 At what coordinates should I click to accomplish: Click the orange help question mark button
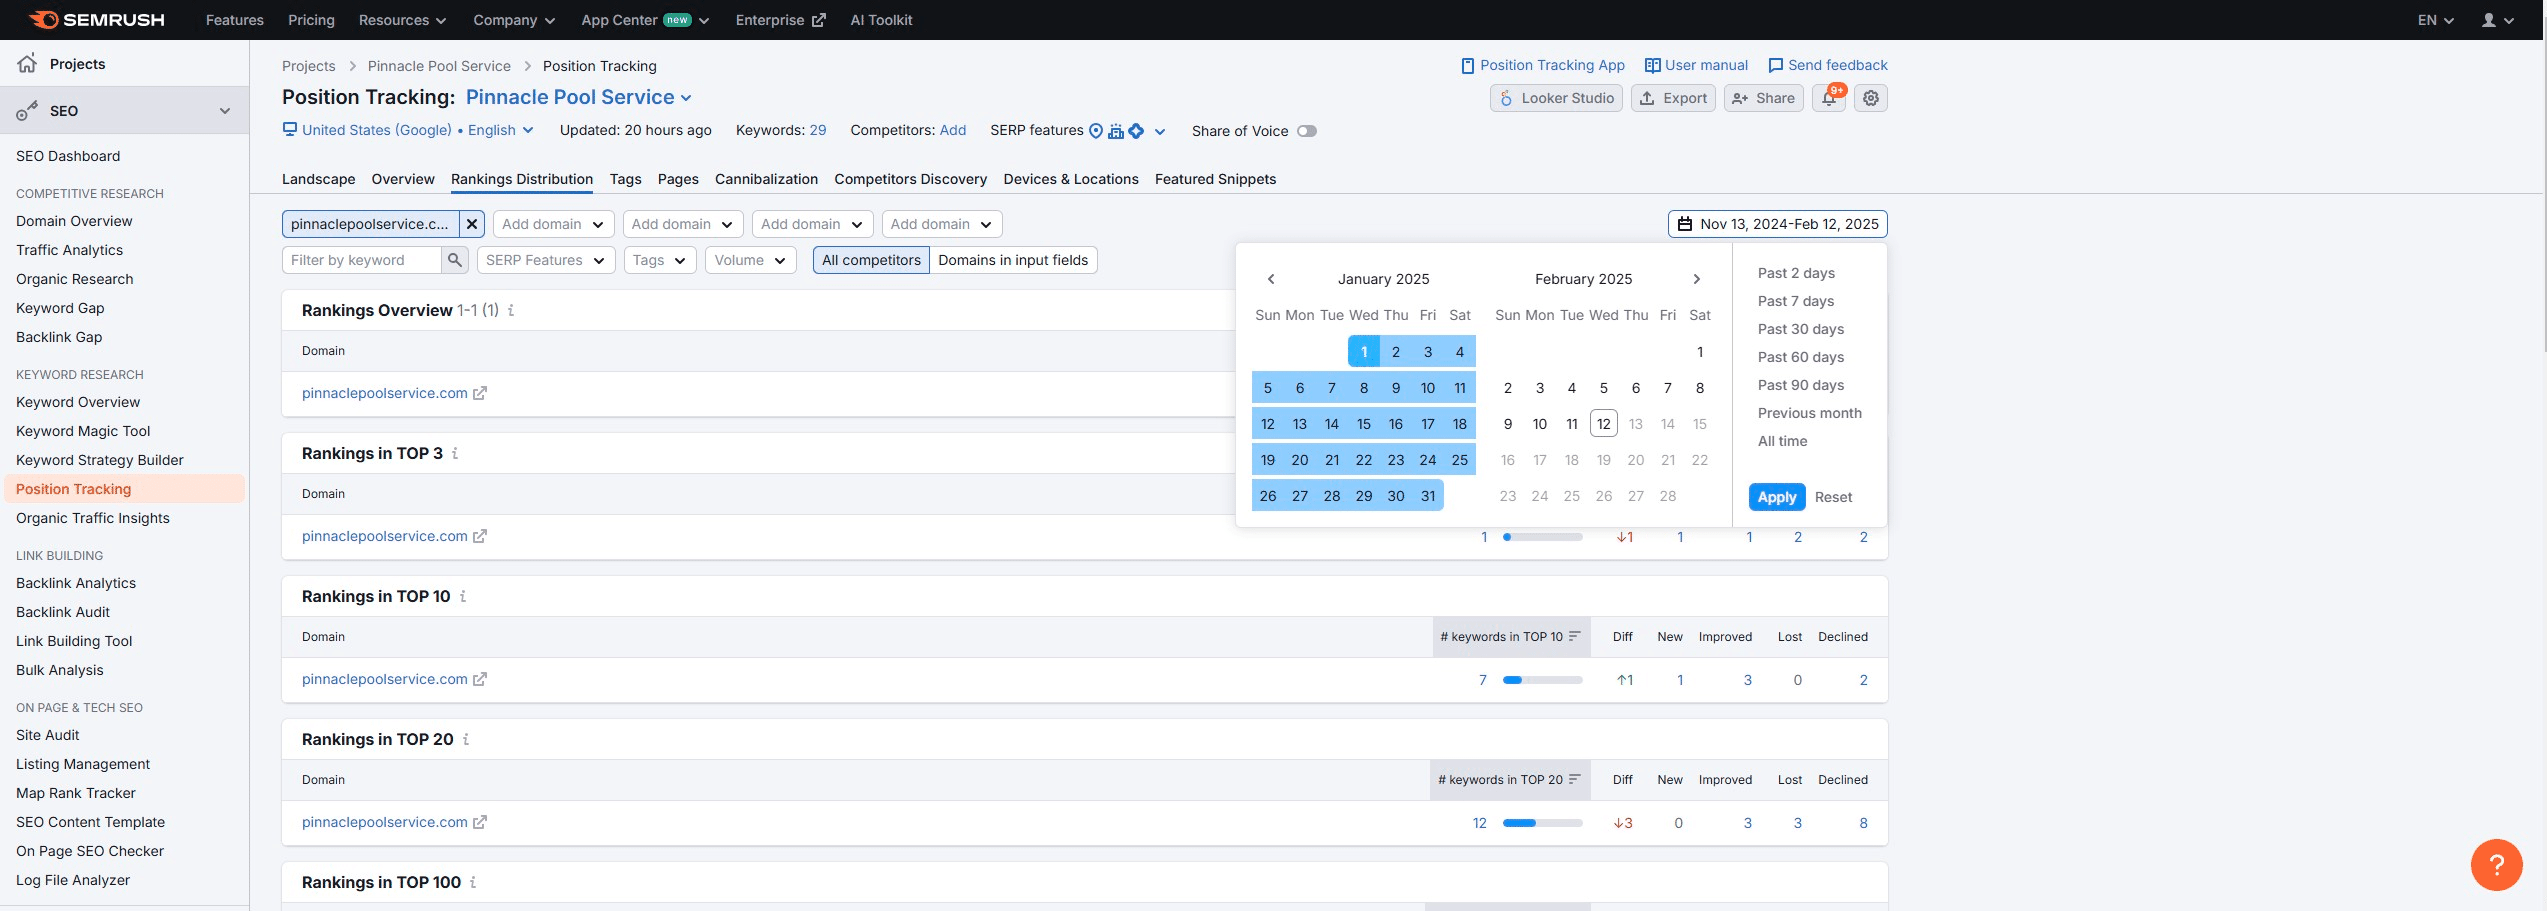click(2496, 864)
